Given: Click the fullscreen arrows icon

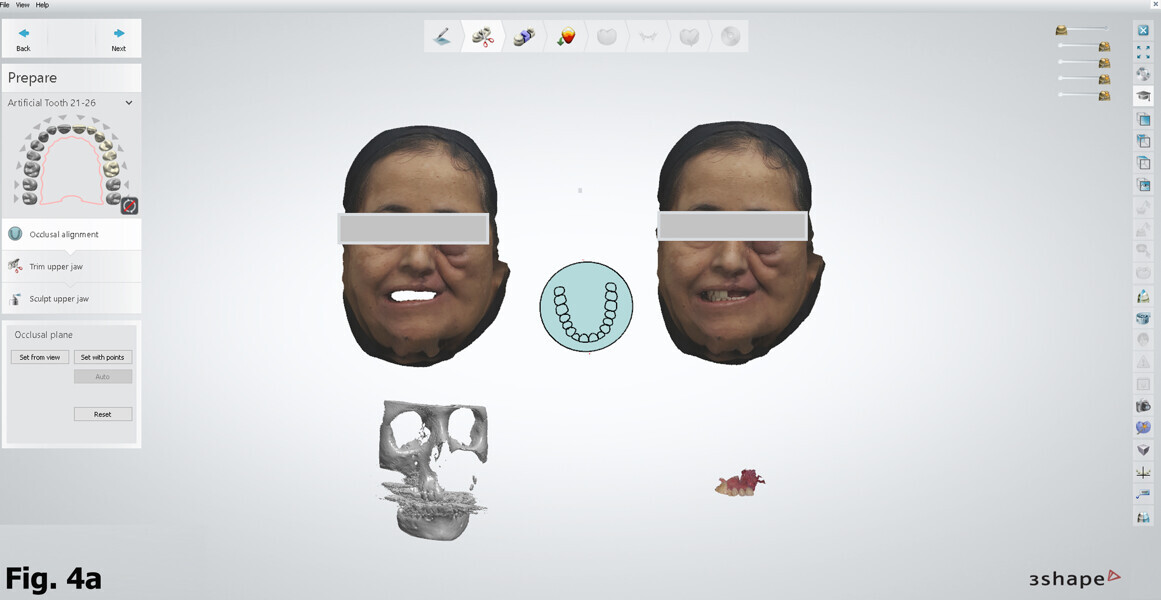Looking at the screenshot, I should pos(1143,52).
